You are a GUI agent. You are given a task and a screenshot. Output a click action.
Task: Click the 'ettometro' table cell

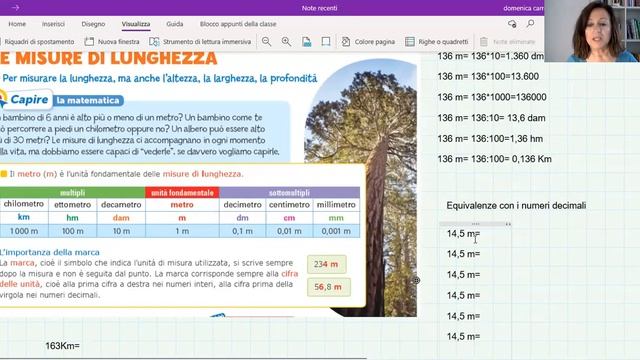click(x=73, y=204)
